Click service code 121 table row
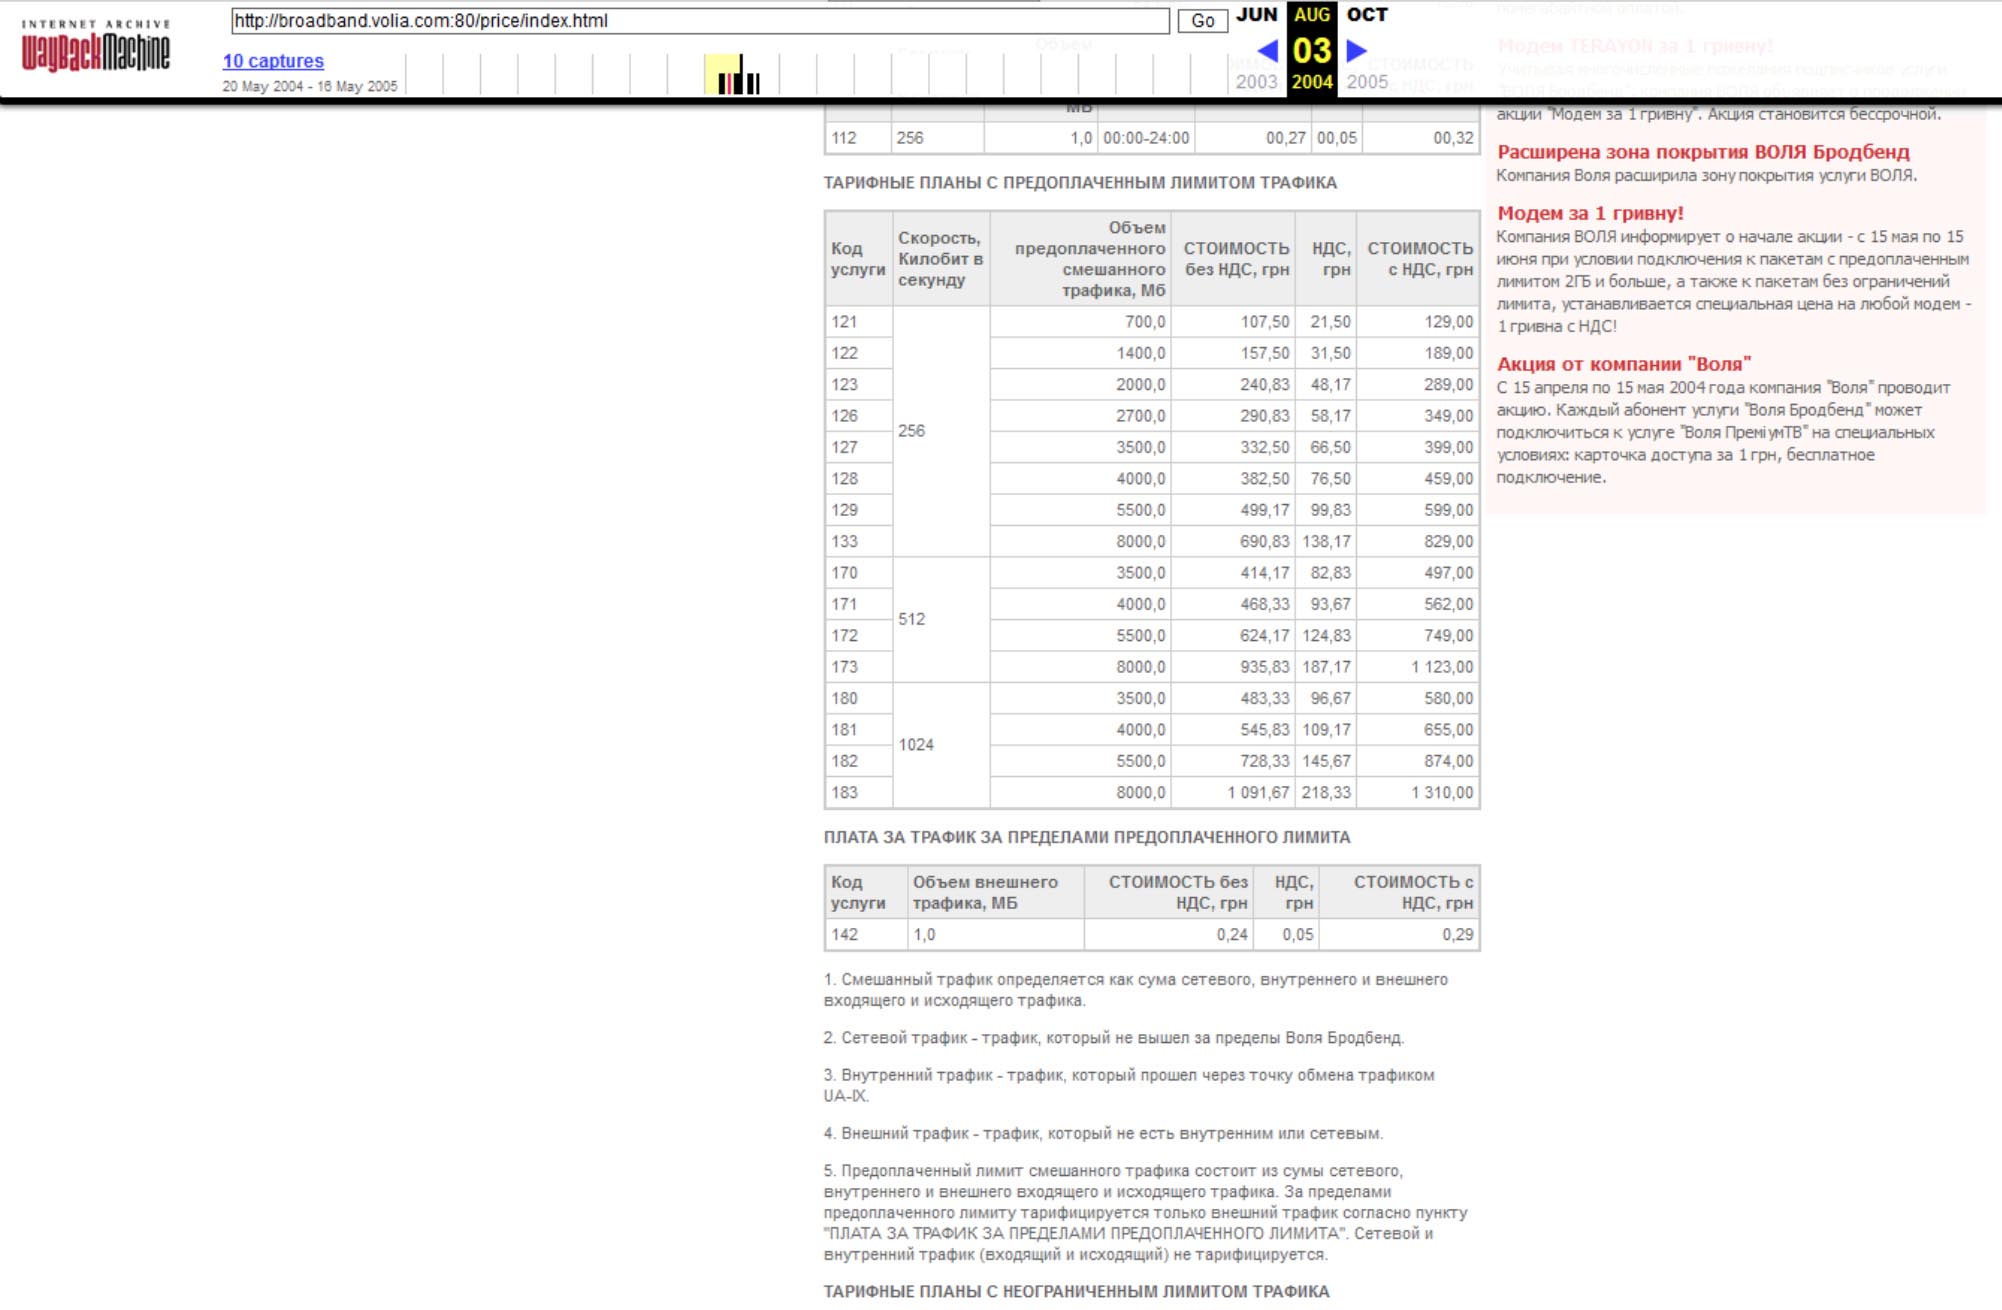This screenshot has width=2002, height=1310. click(x=845, y=322)
